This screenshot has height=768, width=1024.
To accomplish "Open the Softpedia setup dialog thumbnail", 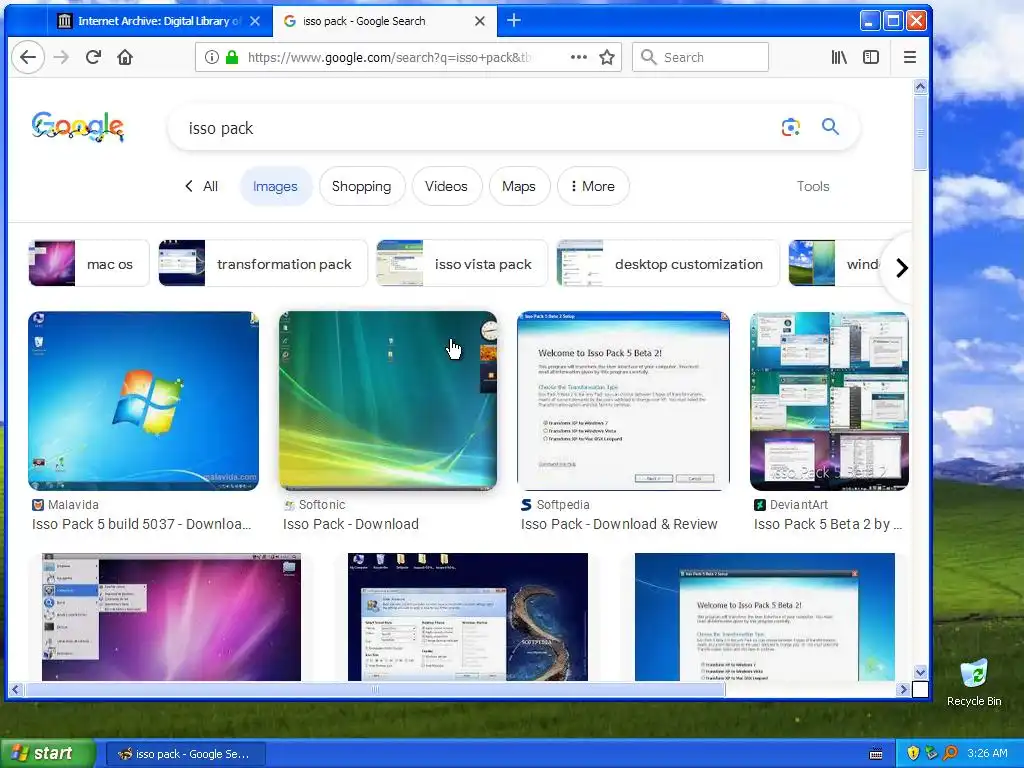I will pyautogui.click(x=623, y=401).
